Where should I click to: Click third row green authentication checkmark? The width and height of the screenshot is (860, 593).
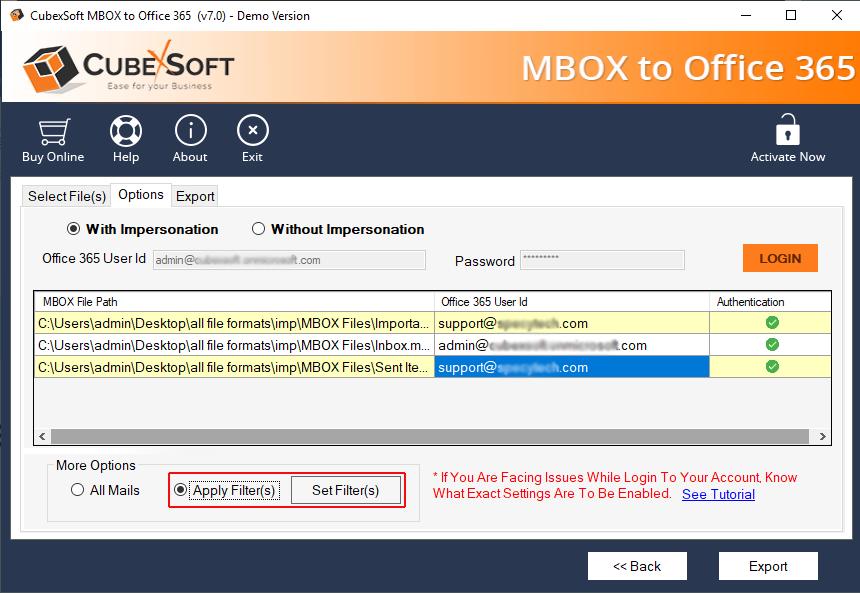pos(772,367)
